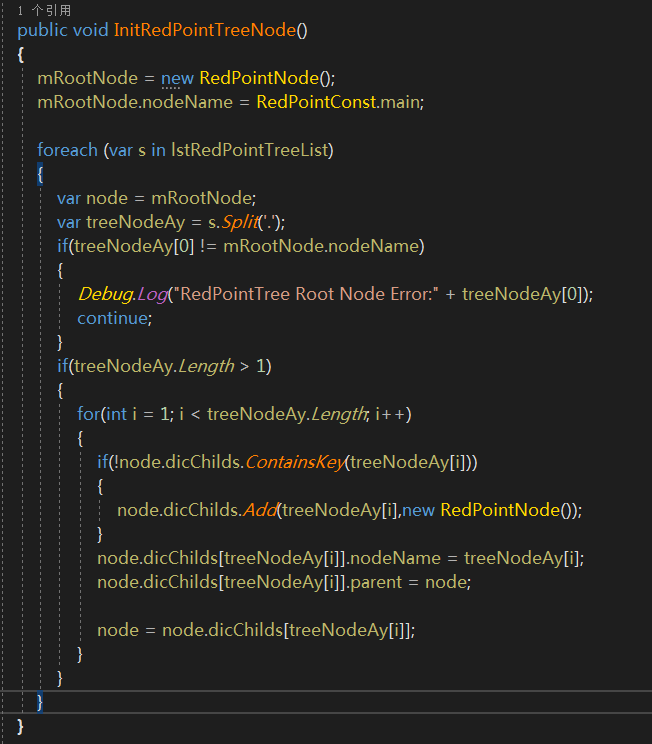Click 'Debug' in the Debug.Log call
Image resolution: width=652 pixels, height=744 pixels.
tap(106, 294)
